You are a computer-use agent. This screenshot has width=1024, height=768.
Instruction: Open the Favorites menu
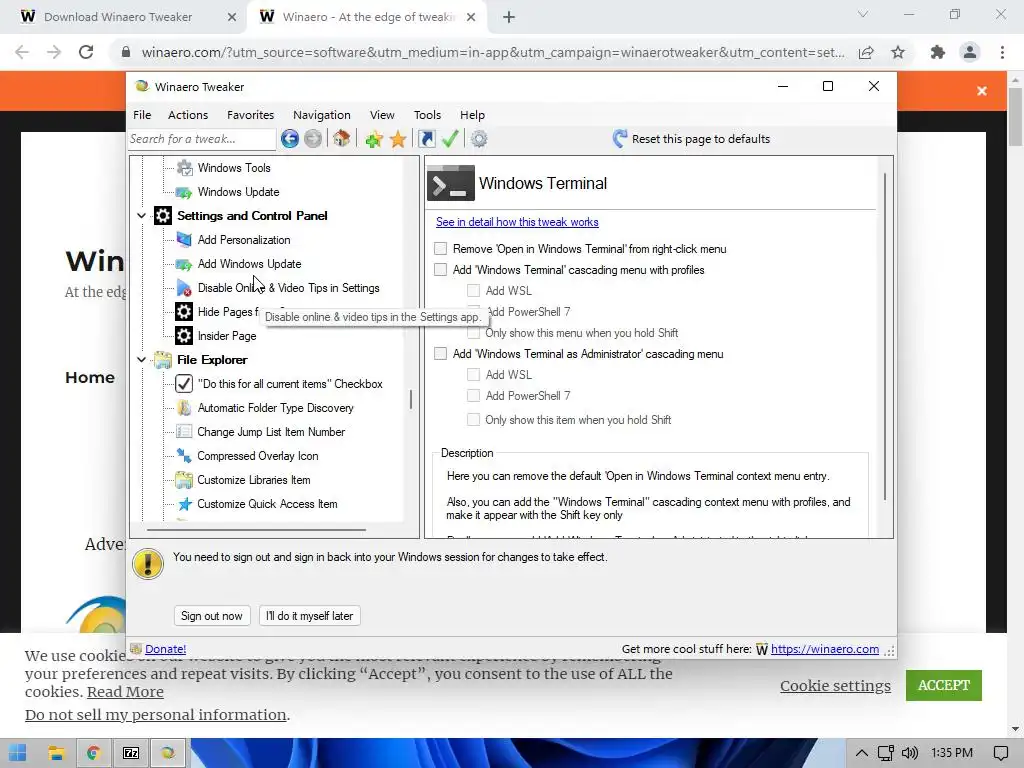click(x=251, y=115)
